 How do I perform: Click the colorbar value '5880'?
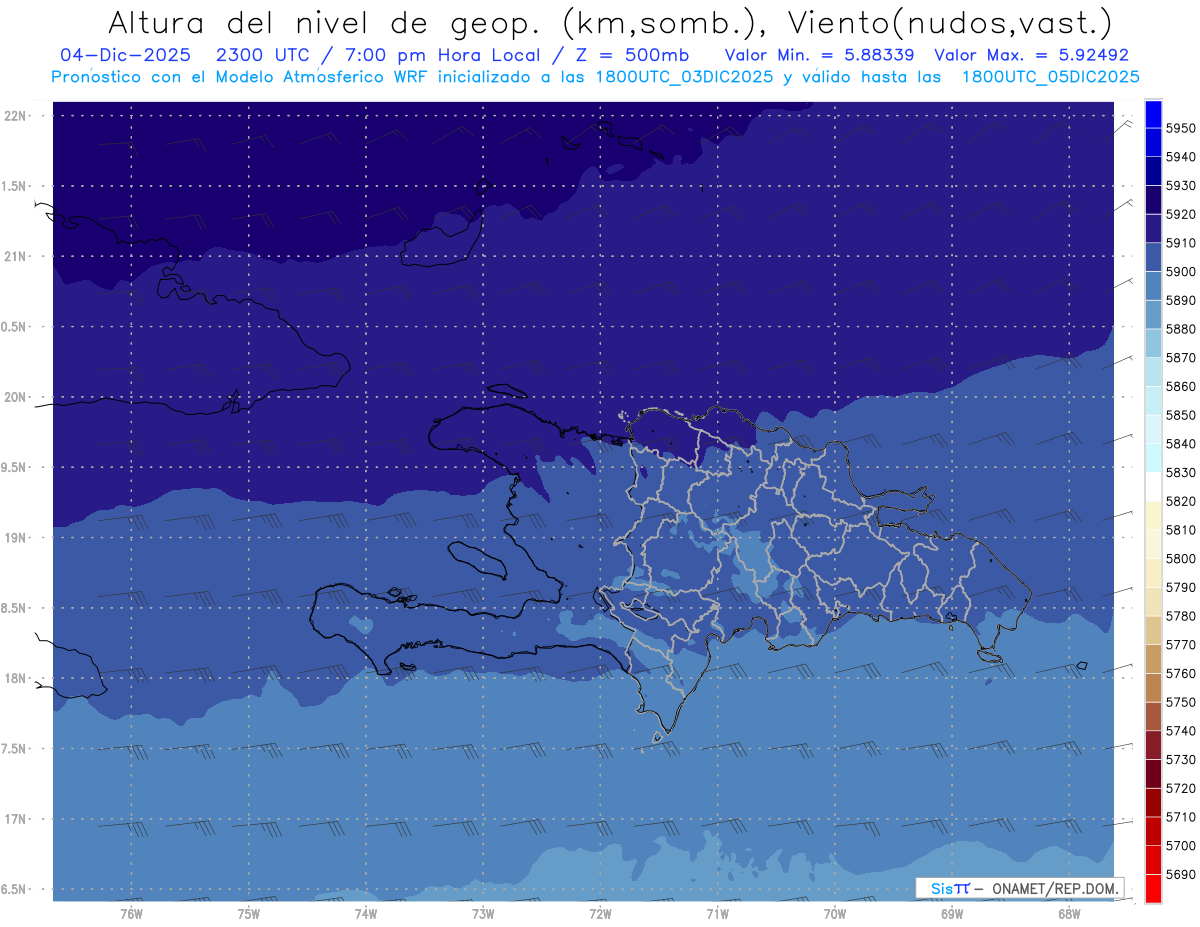(x=1180, y=329)
